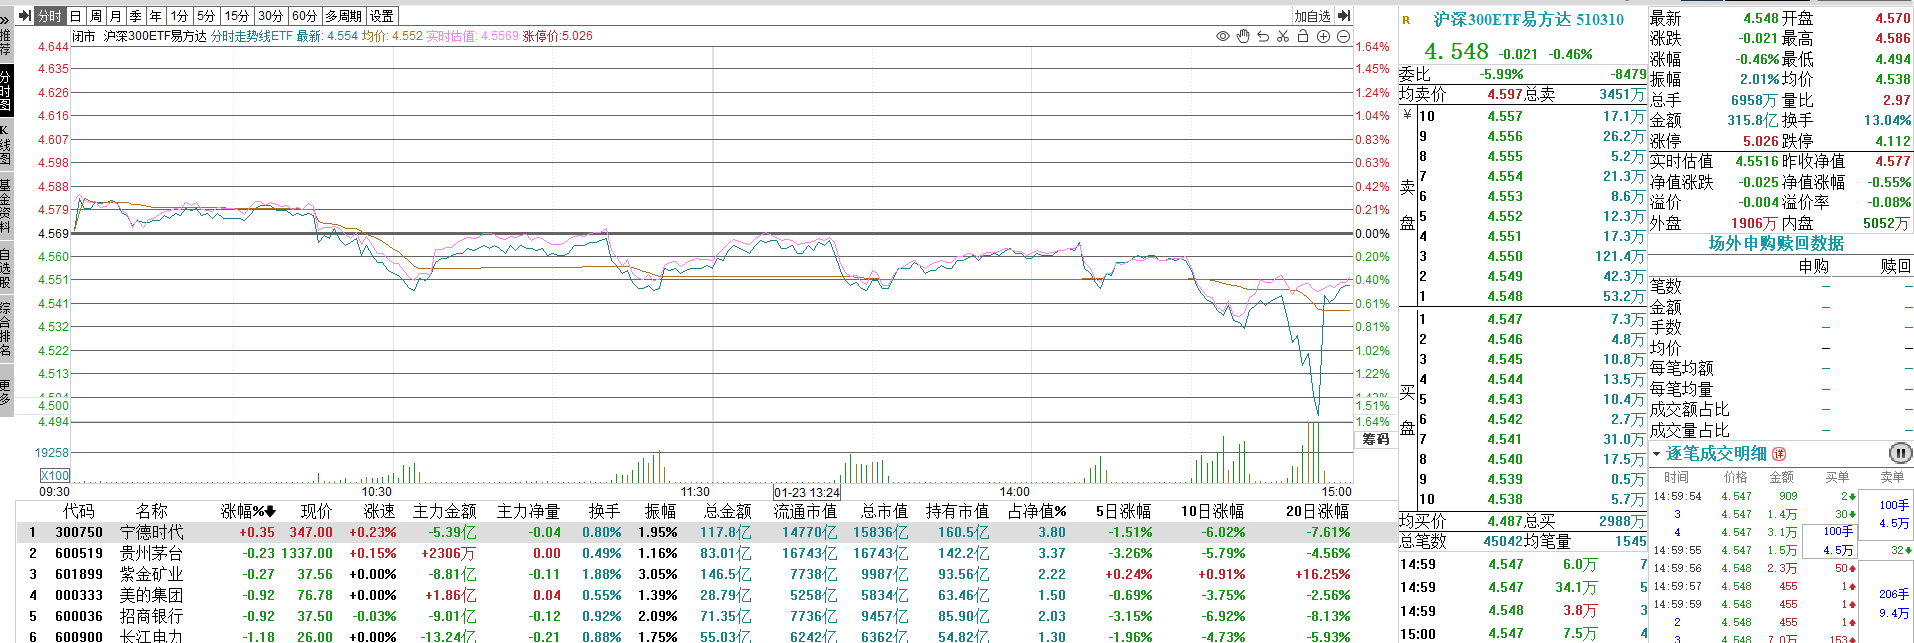Click the X100 volume scale box
Screen dimensions: 1914x643
coord(55,475)
